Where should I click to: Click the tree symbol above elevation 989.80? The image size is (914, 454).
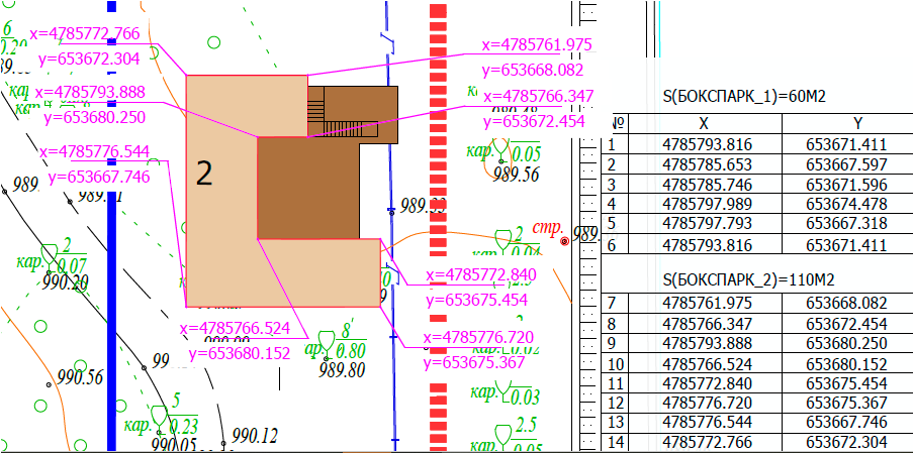[x=325, y=340]
